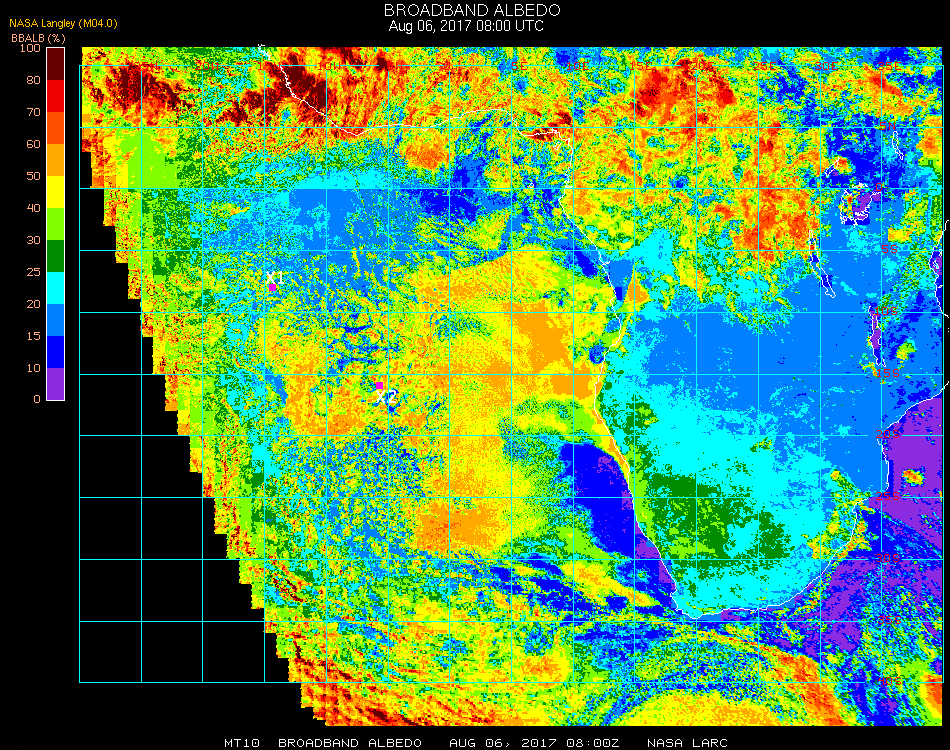
Task: Click the 40S latitude label
Action: [x=890, y=682]
